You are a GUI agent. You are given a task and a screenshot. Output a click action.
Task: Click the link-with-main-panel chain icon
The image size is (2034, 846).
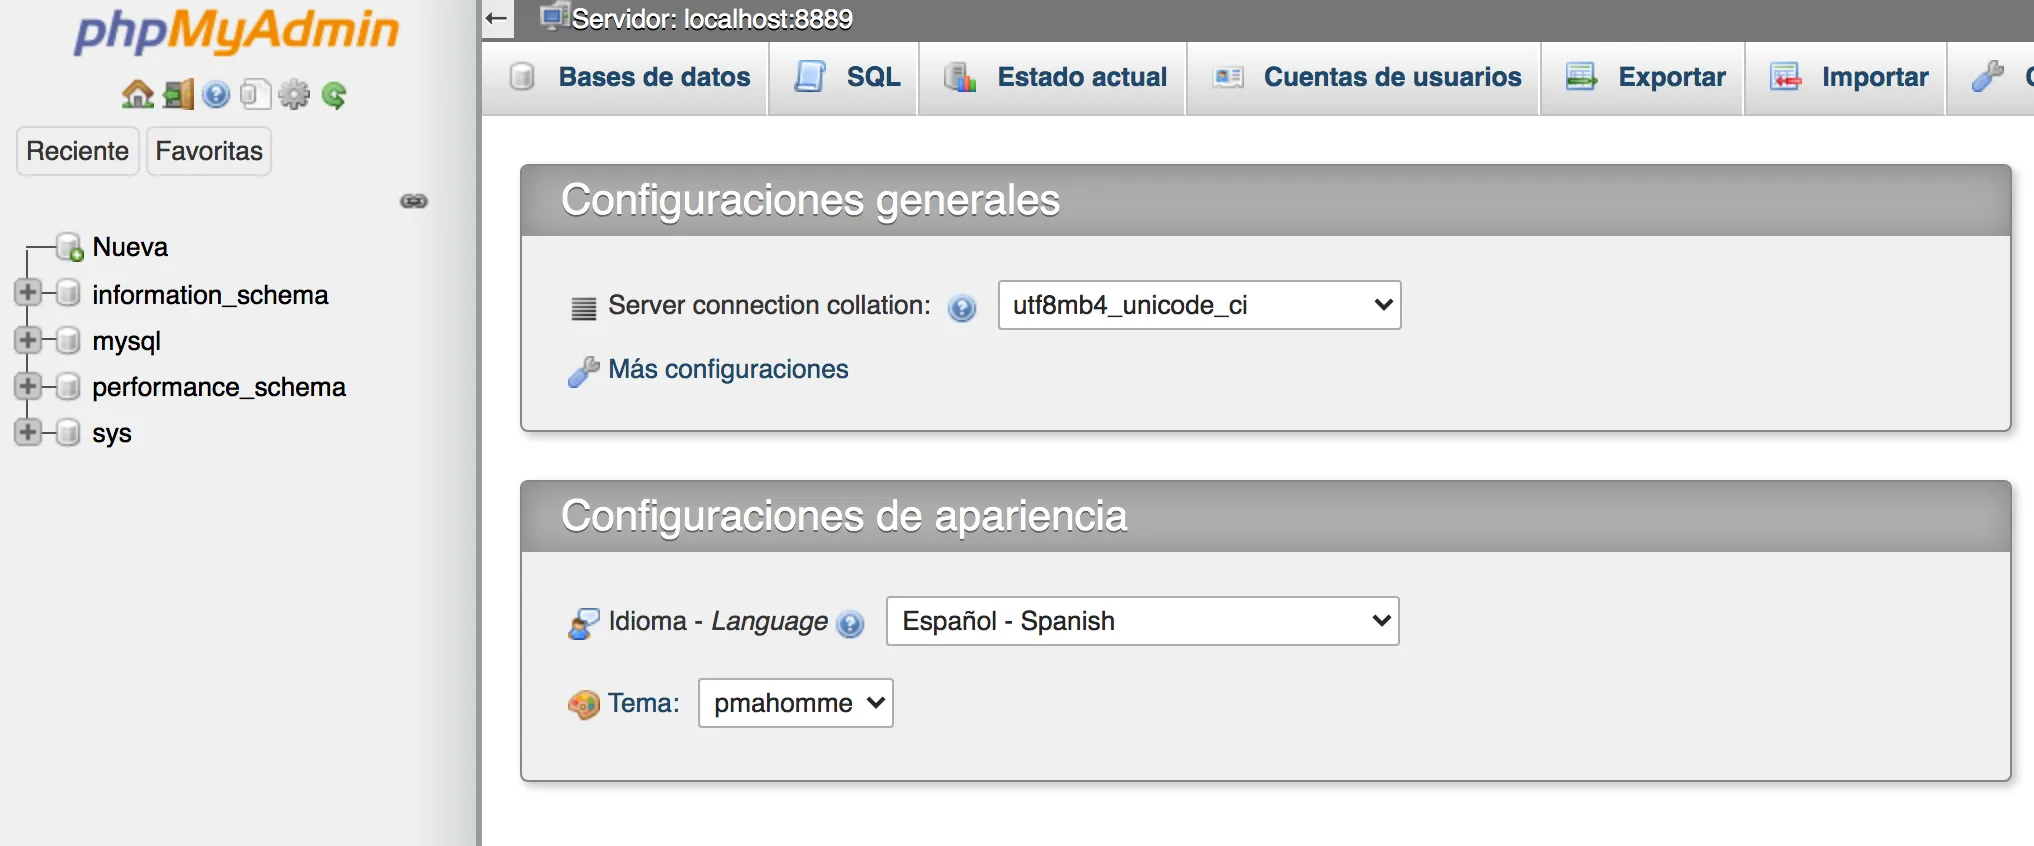[414, 201]
